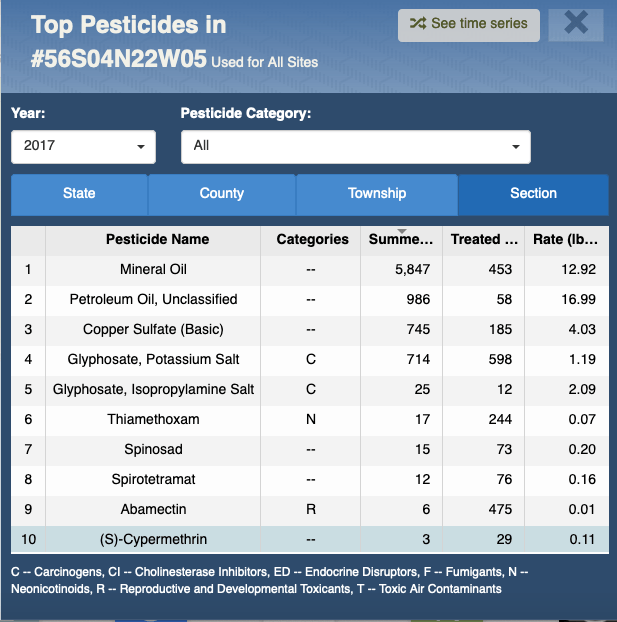The width and height of the screenshot is (617, 622).
Task: Click the 244 treated value for Thiamethoxam
Action: pyautogui.click(x=500, y=420)
